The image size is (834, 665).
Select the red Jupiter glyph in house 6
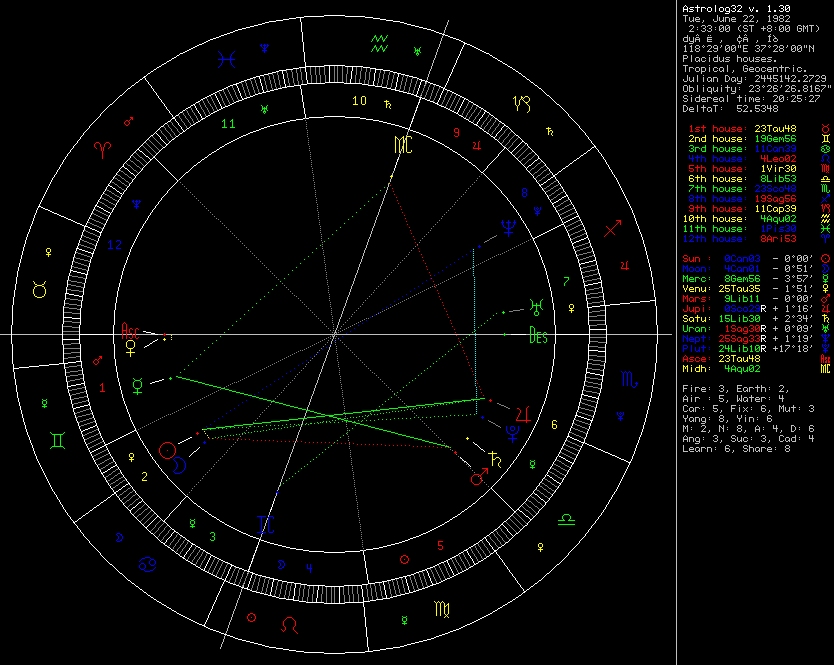(524, 412)
